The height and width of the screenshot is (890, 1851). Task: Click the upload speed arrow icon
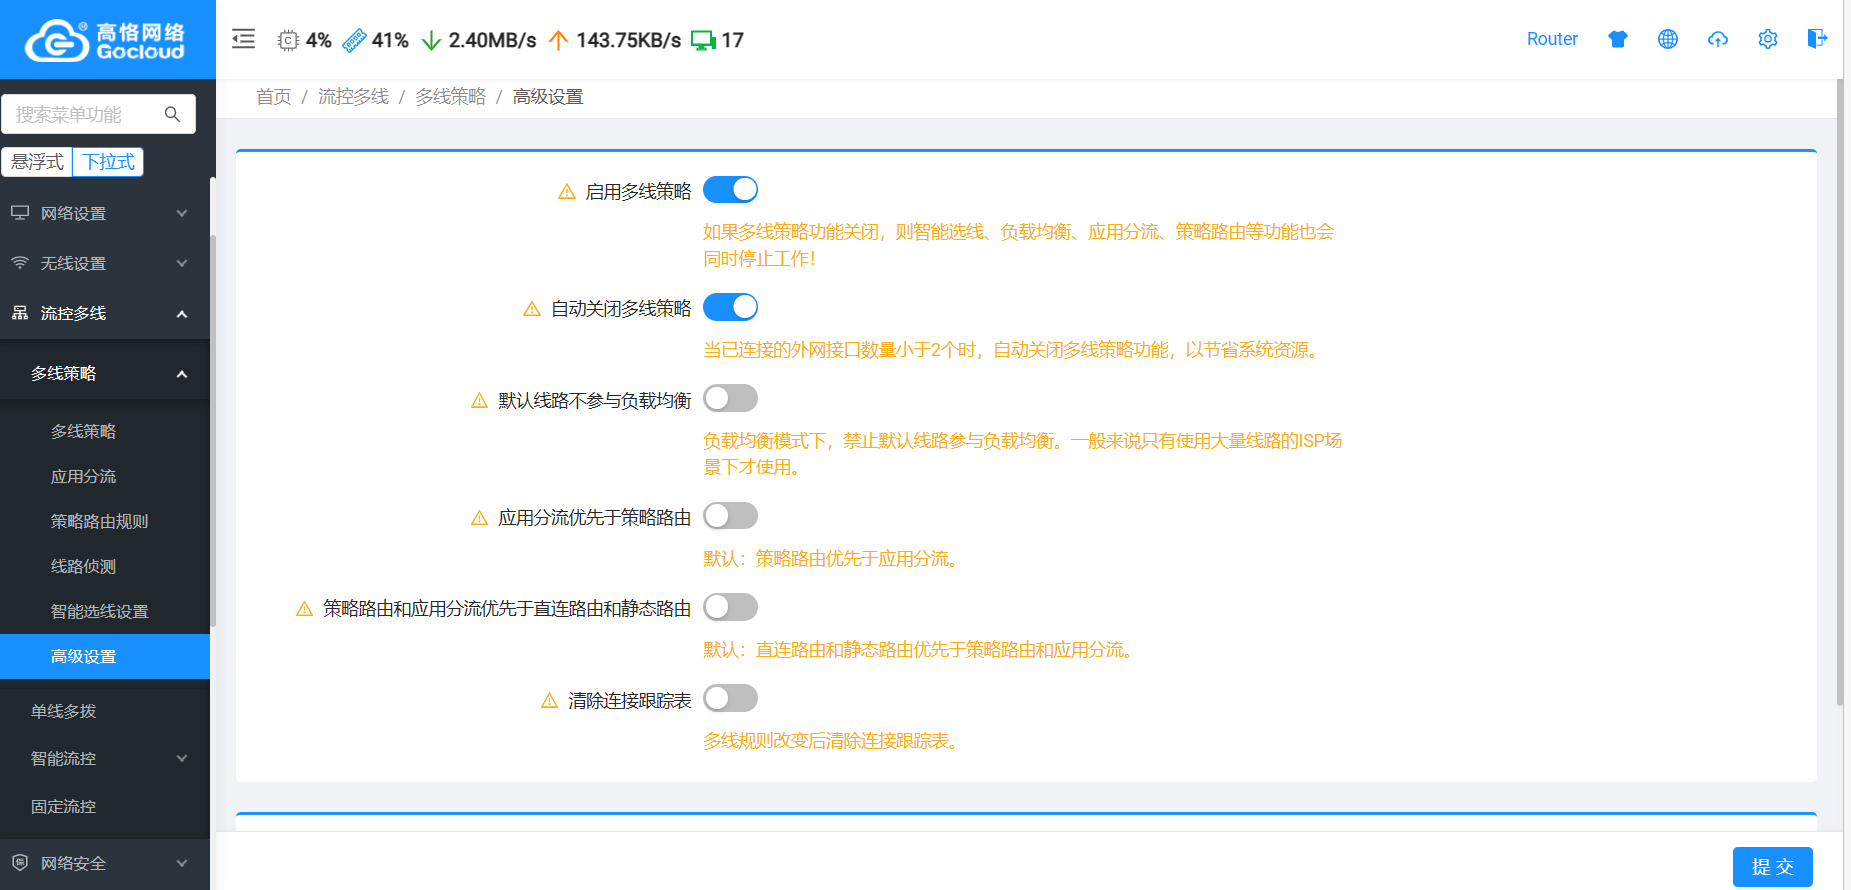tap(558, 40)
